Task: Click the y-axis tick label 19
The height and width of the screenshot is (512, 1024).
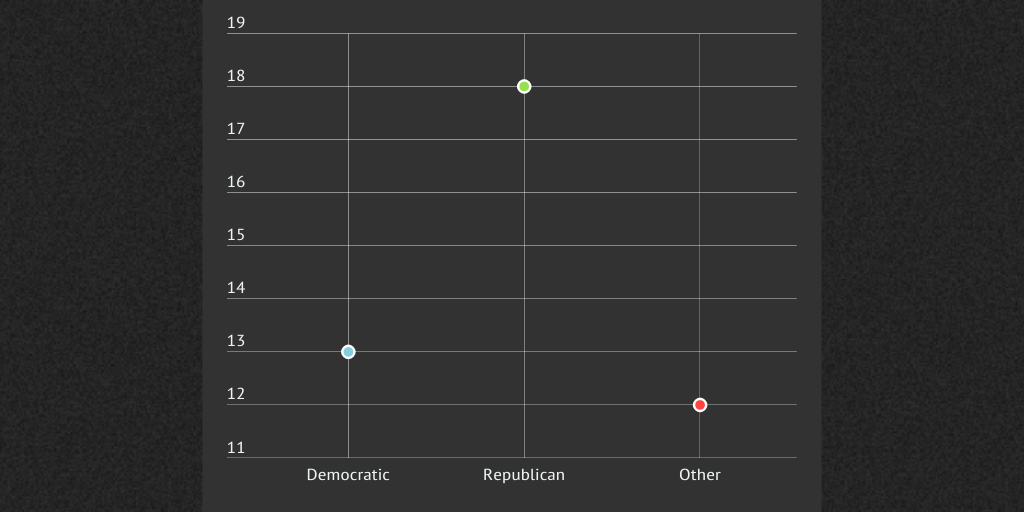Action: click(236, 23)
